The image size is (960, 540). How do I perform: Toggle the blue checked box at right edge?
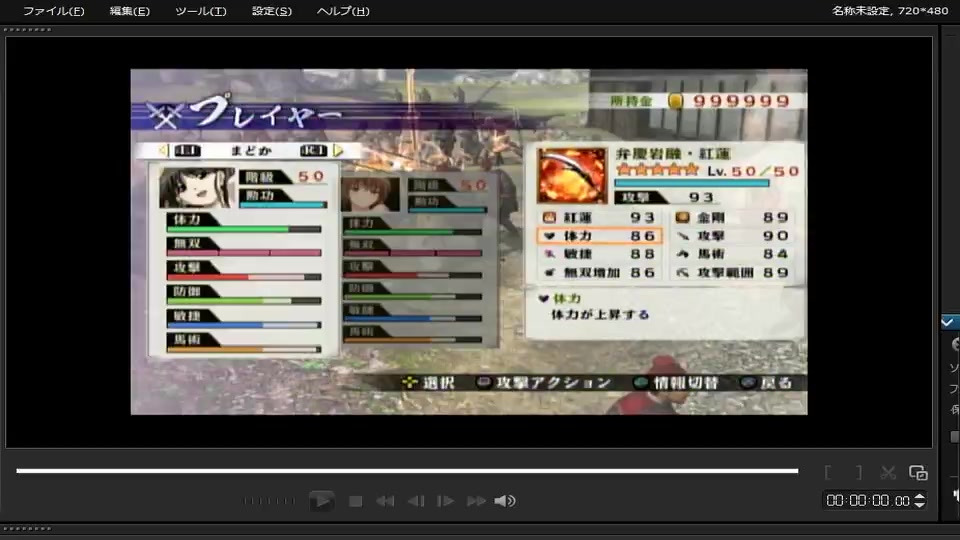coord(948,322)
